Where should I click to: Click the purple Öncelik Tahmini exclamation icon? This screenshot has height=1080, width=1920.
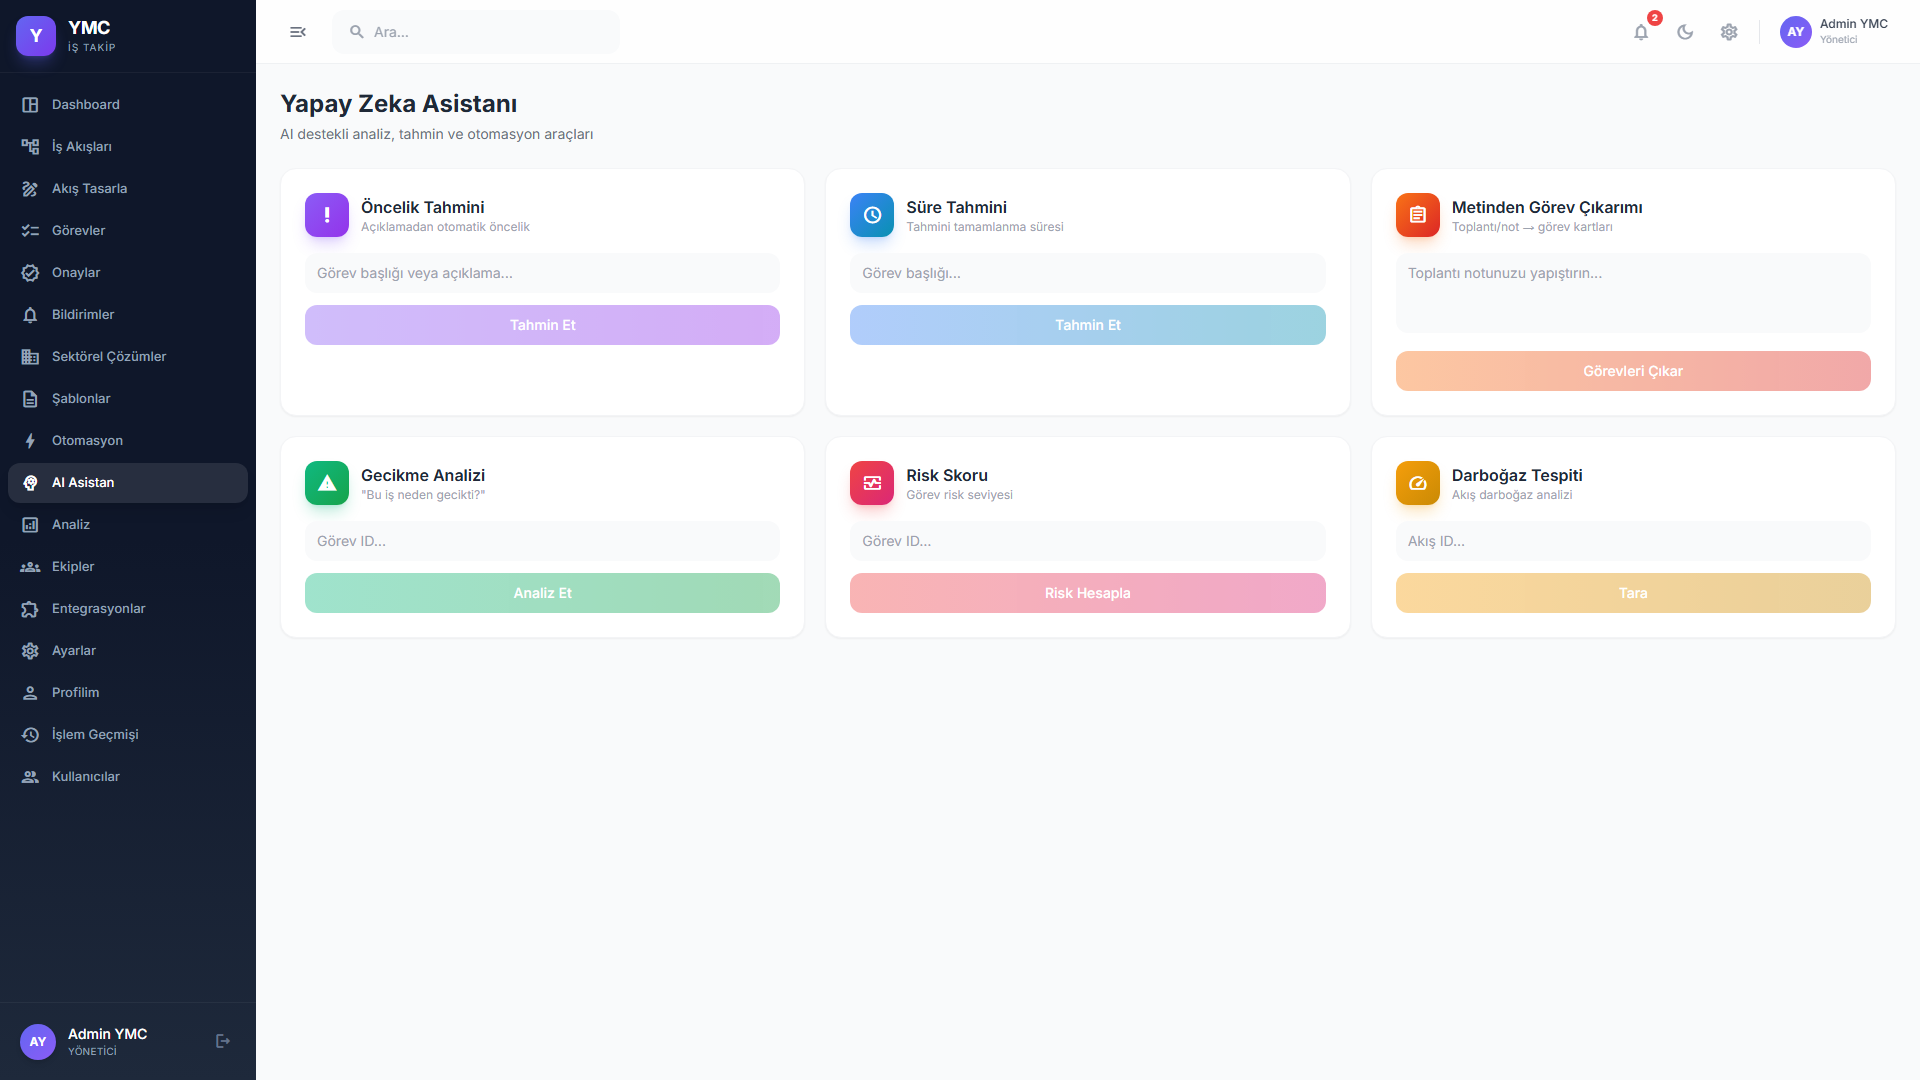pyautogui.click(x=327, y=215)
